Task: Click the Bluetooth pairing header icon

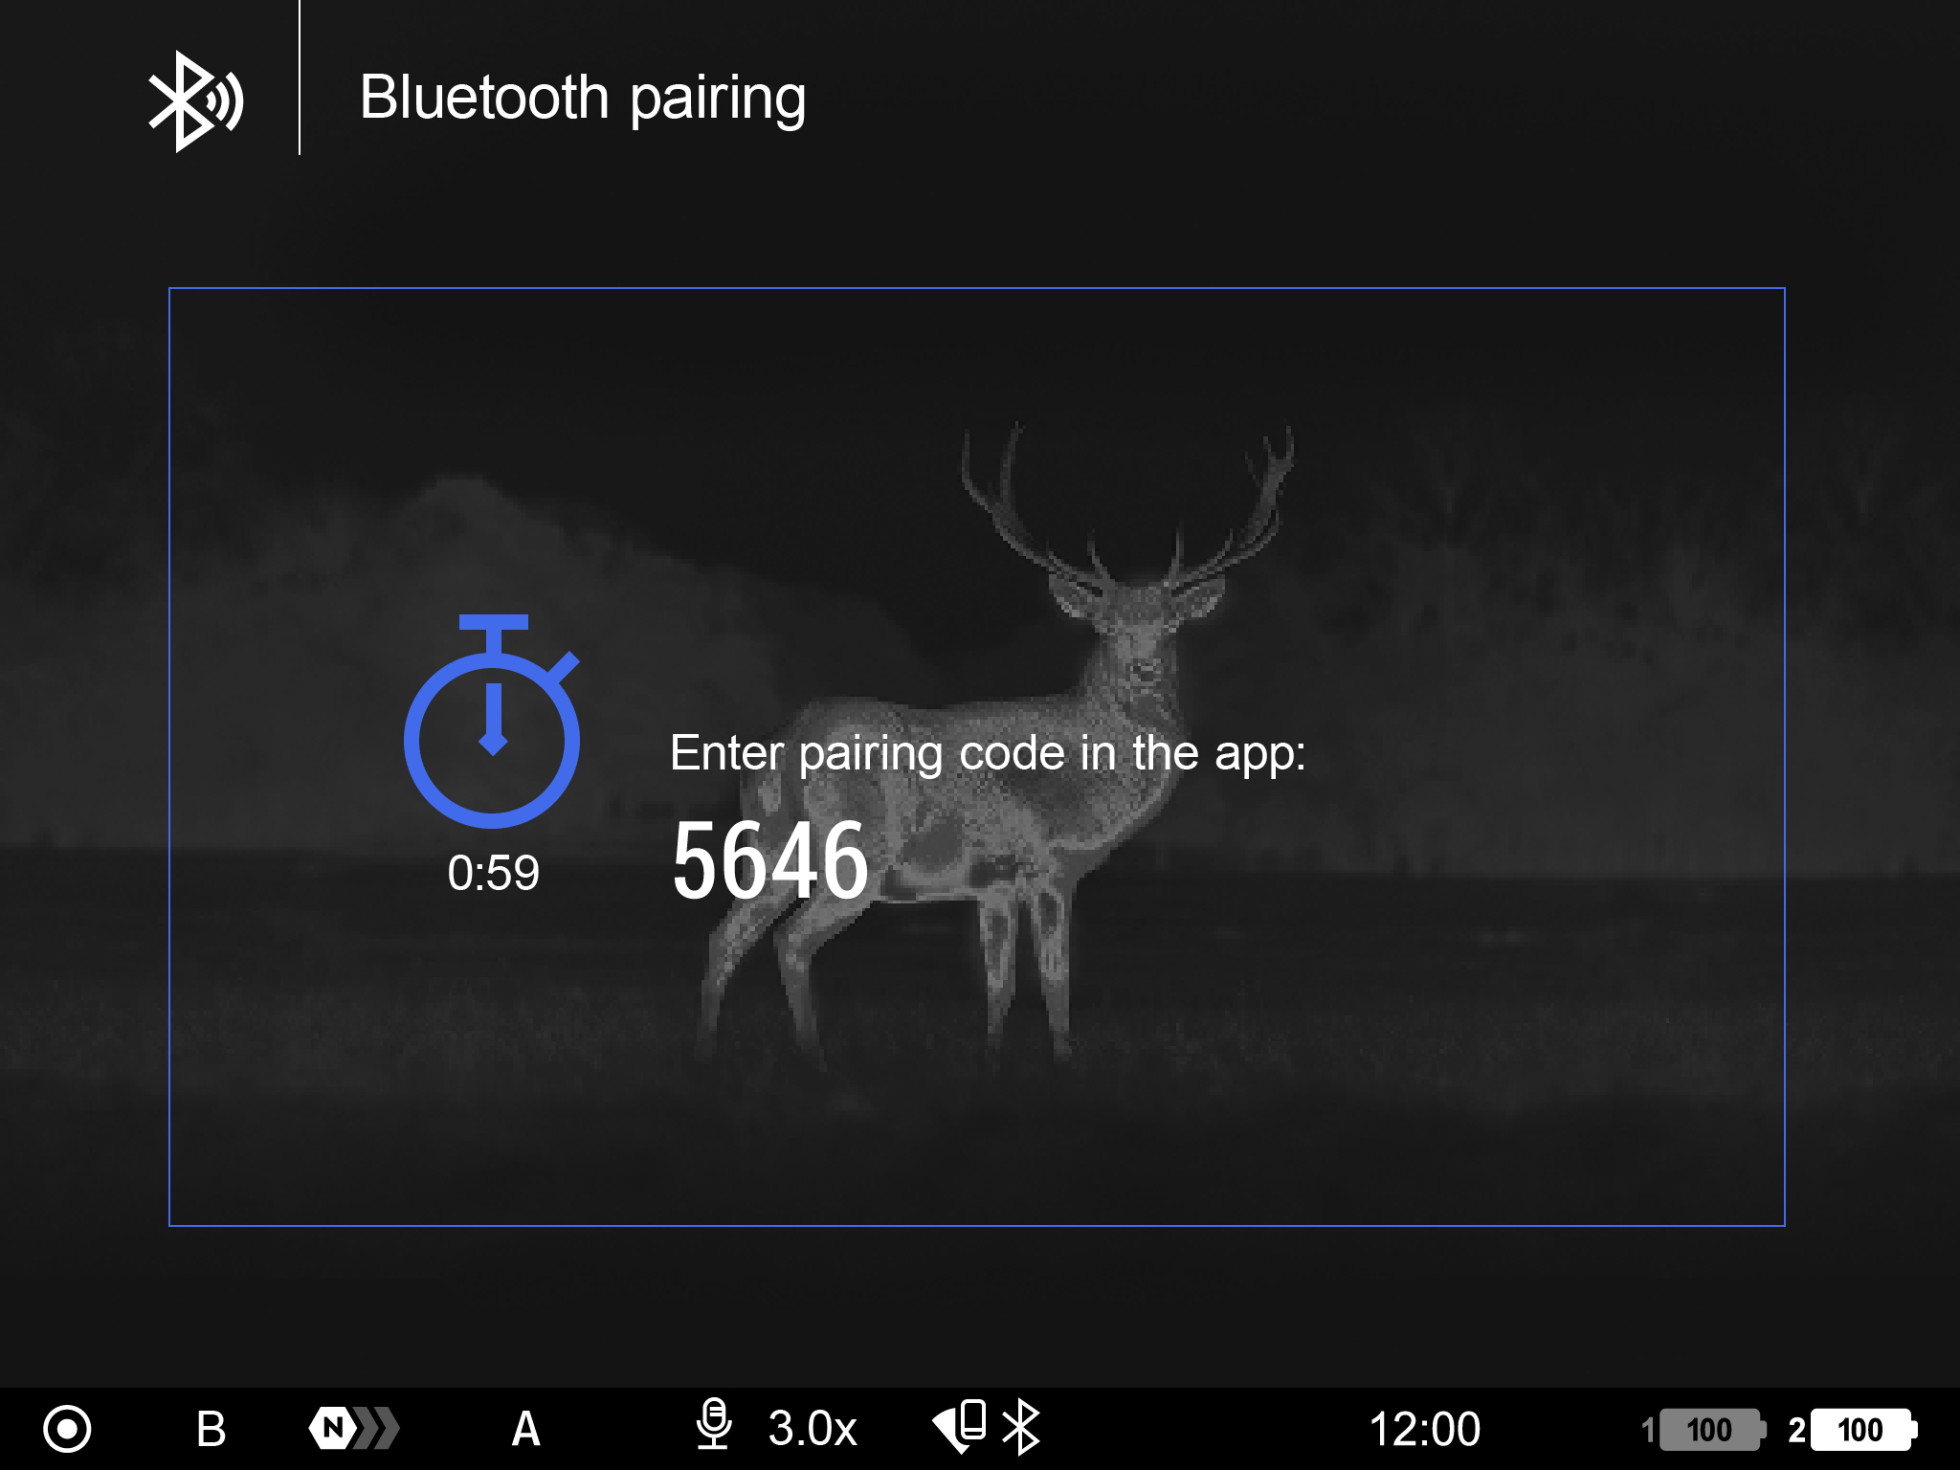Action: coord(195,100)
